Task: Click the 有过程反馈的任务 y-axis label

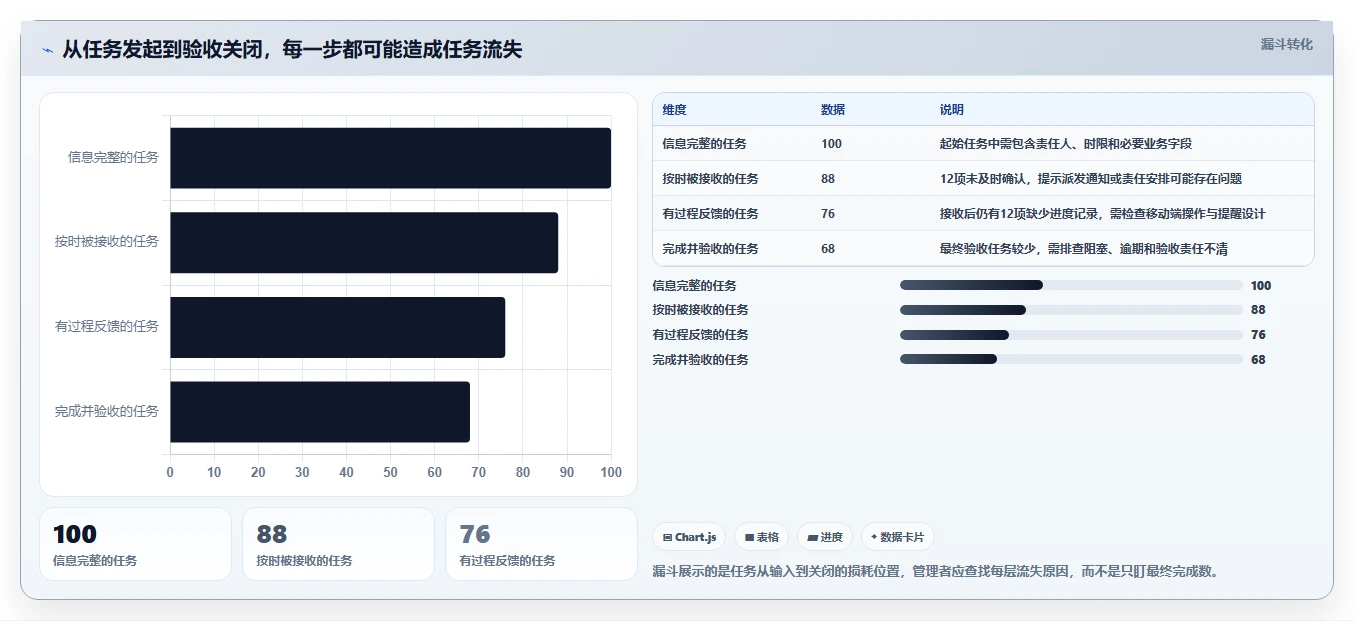Action: [x=107, y=326]
